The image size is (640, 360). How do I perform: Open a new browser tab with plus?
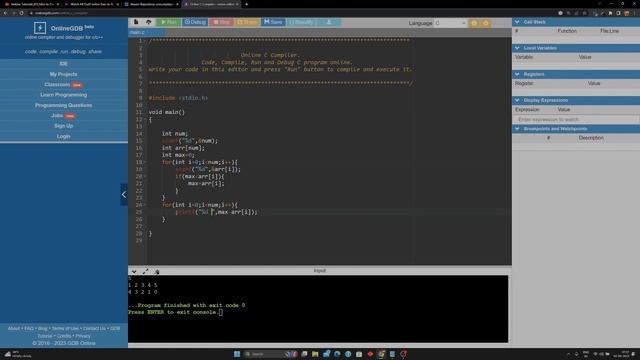click(x=246, y=4)
